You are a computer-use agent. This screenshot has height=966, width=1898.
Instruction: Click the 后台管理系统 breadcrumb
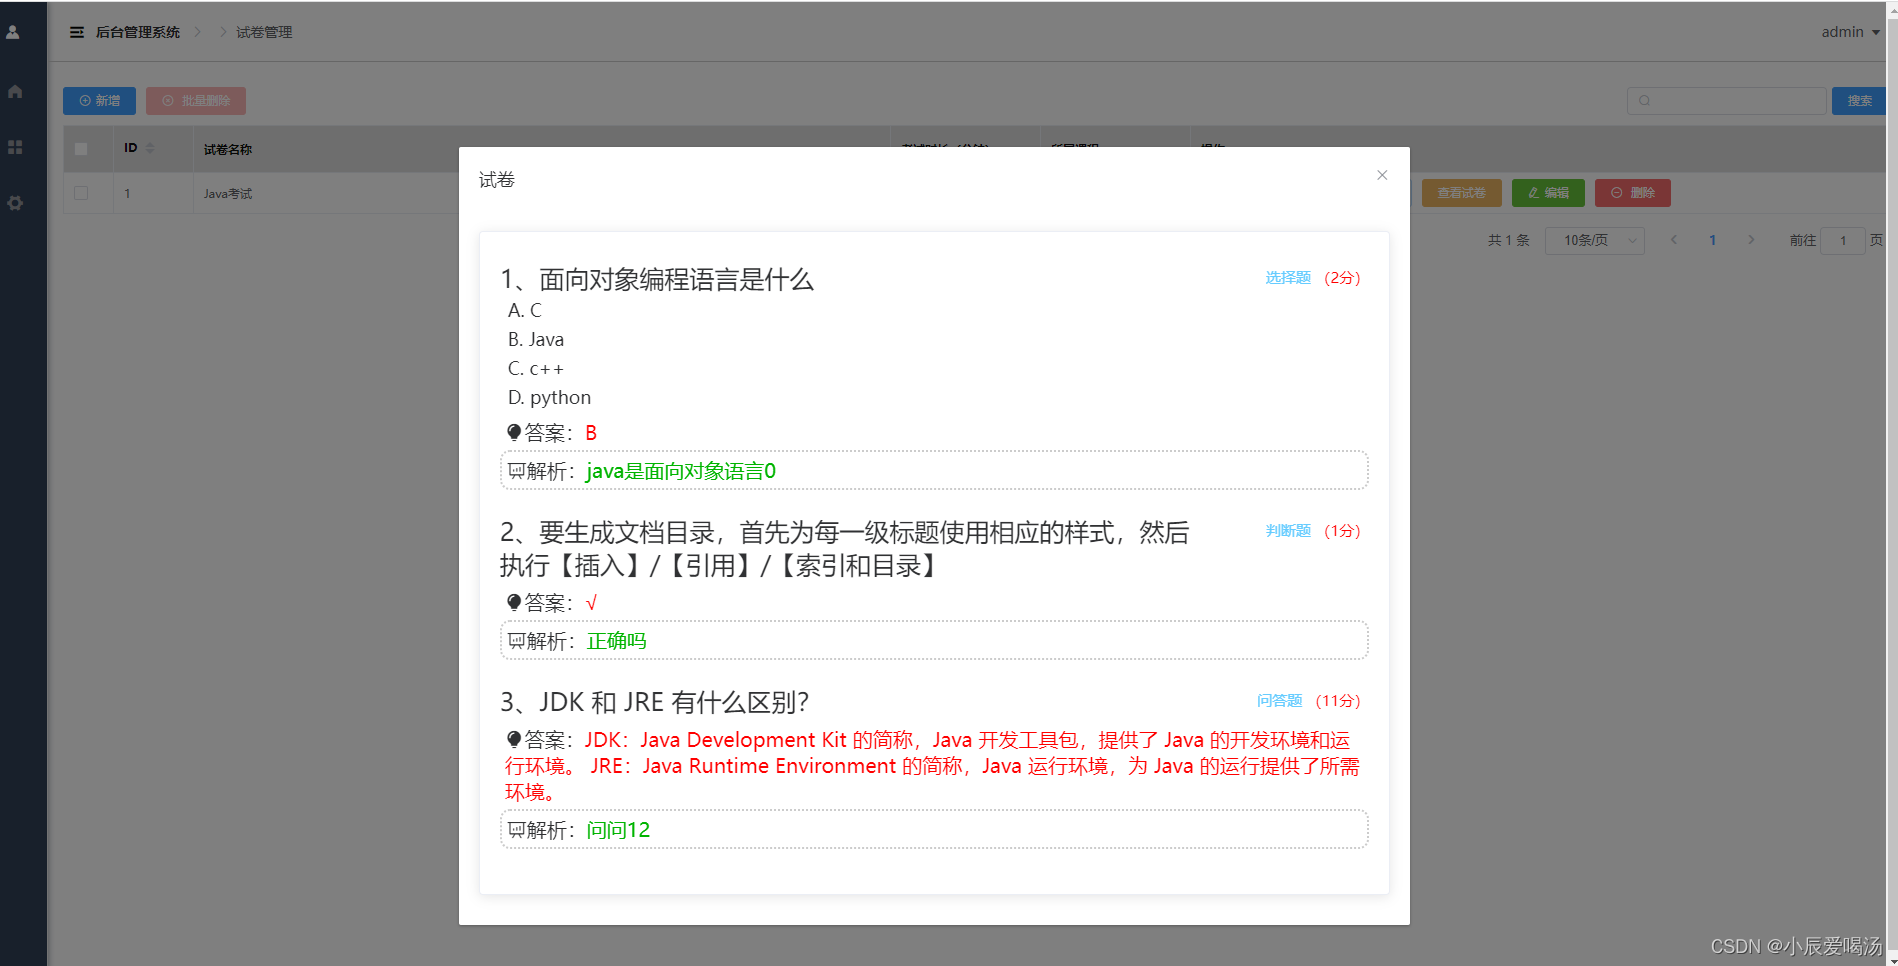click(138, 32)
